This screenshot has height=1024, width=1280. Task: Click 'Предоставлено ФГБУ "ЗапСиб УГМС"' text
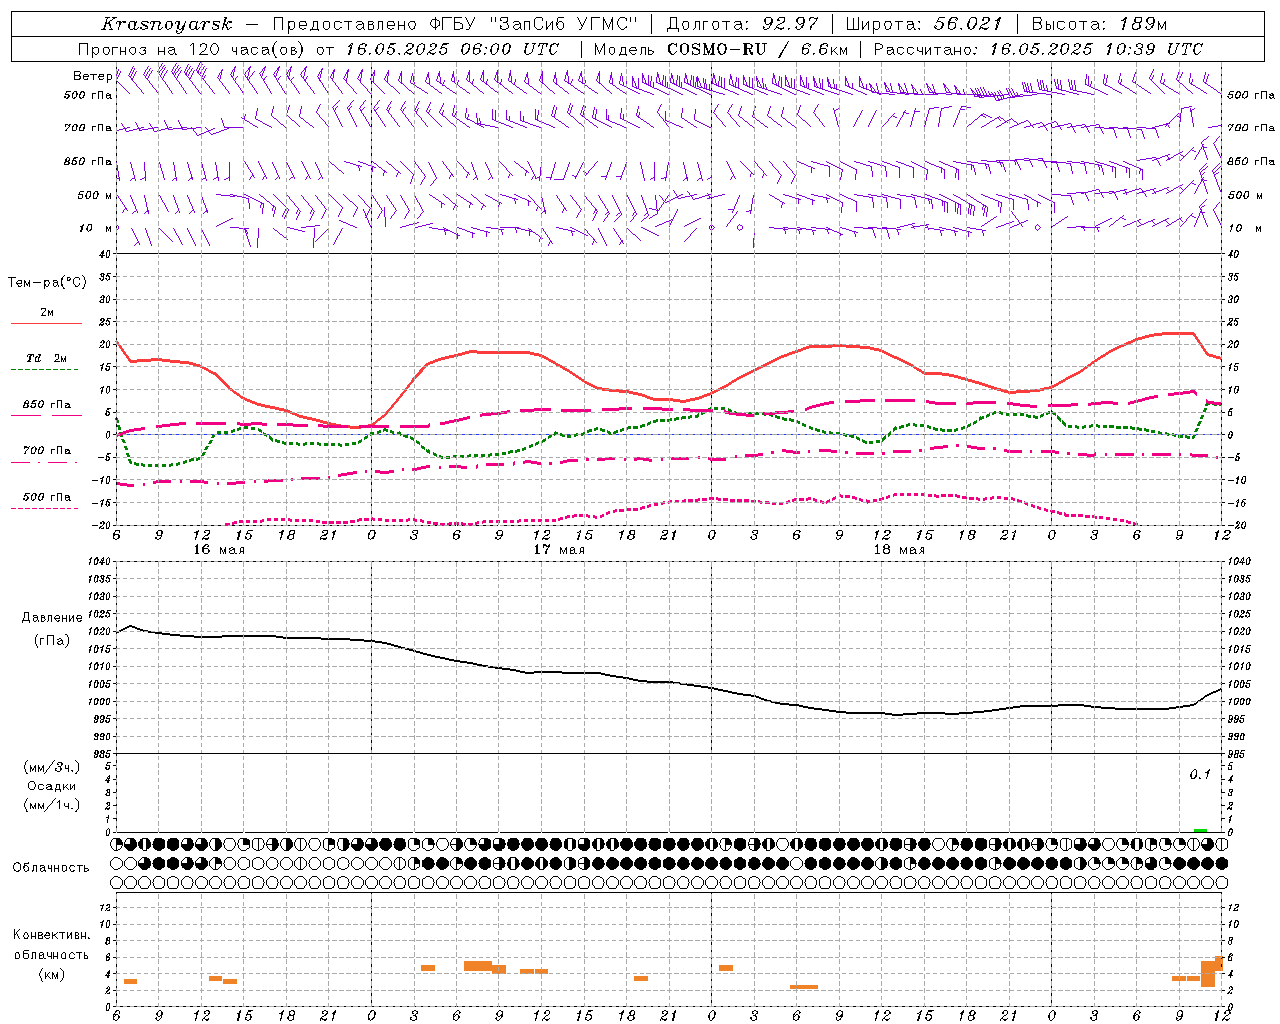pos(455,24)
